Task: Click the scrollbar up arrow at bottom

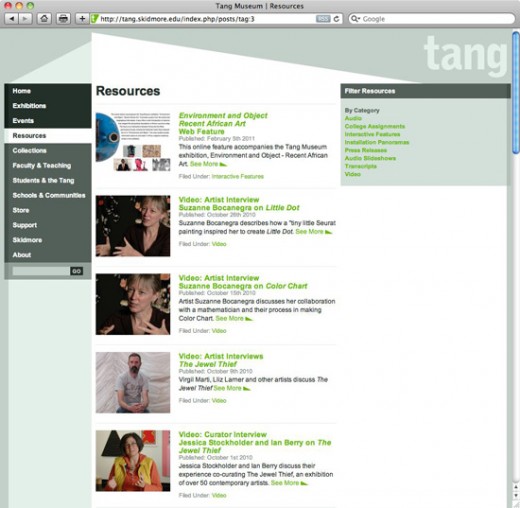Action: tap(516, 487)
